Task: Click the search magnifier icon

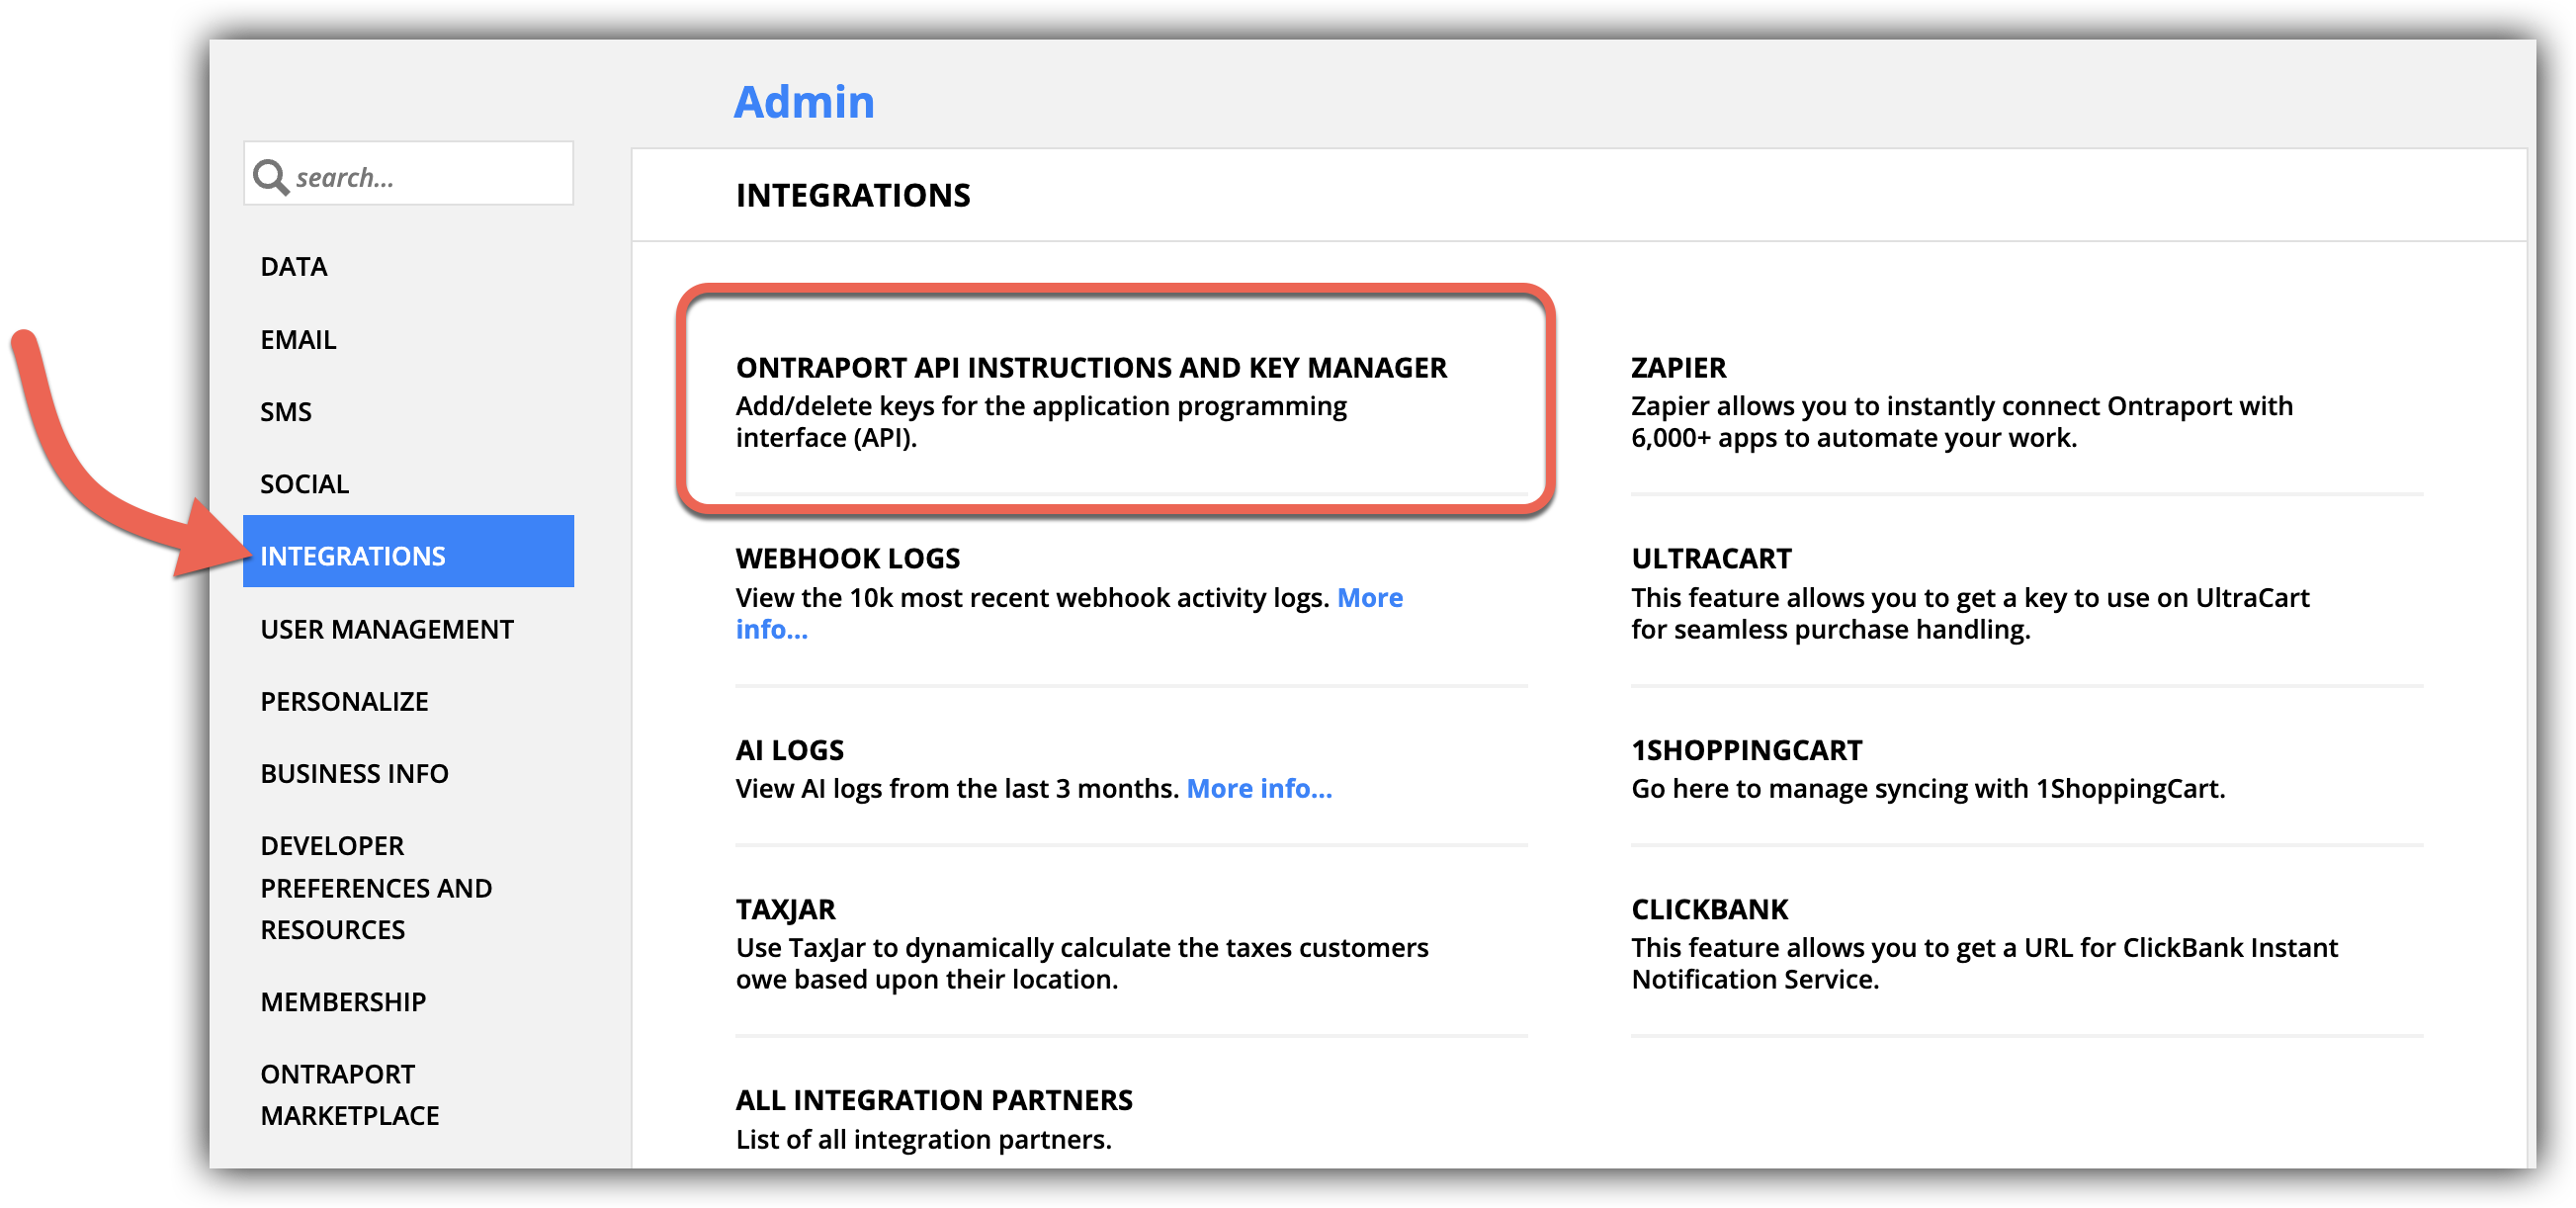Action: point(270,177)
